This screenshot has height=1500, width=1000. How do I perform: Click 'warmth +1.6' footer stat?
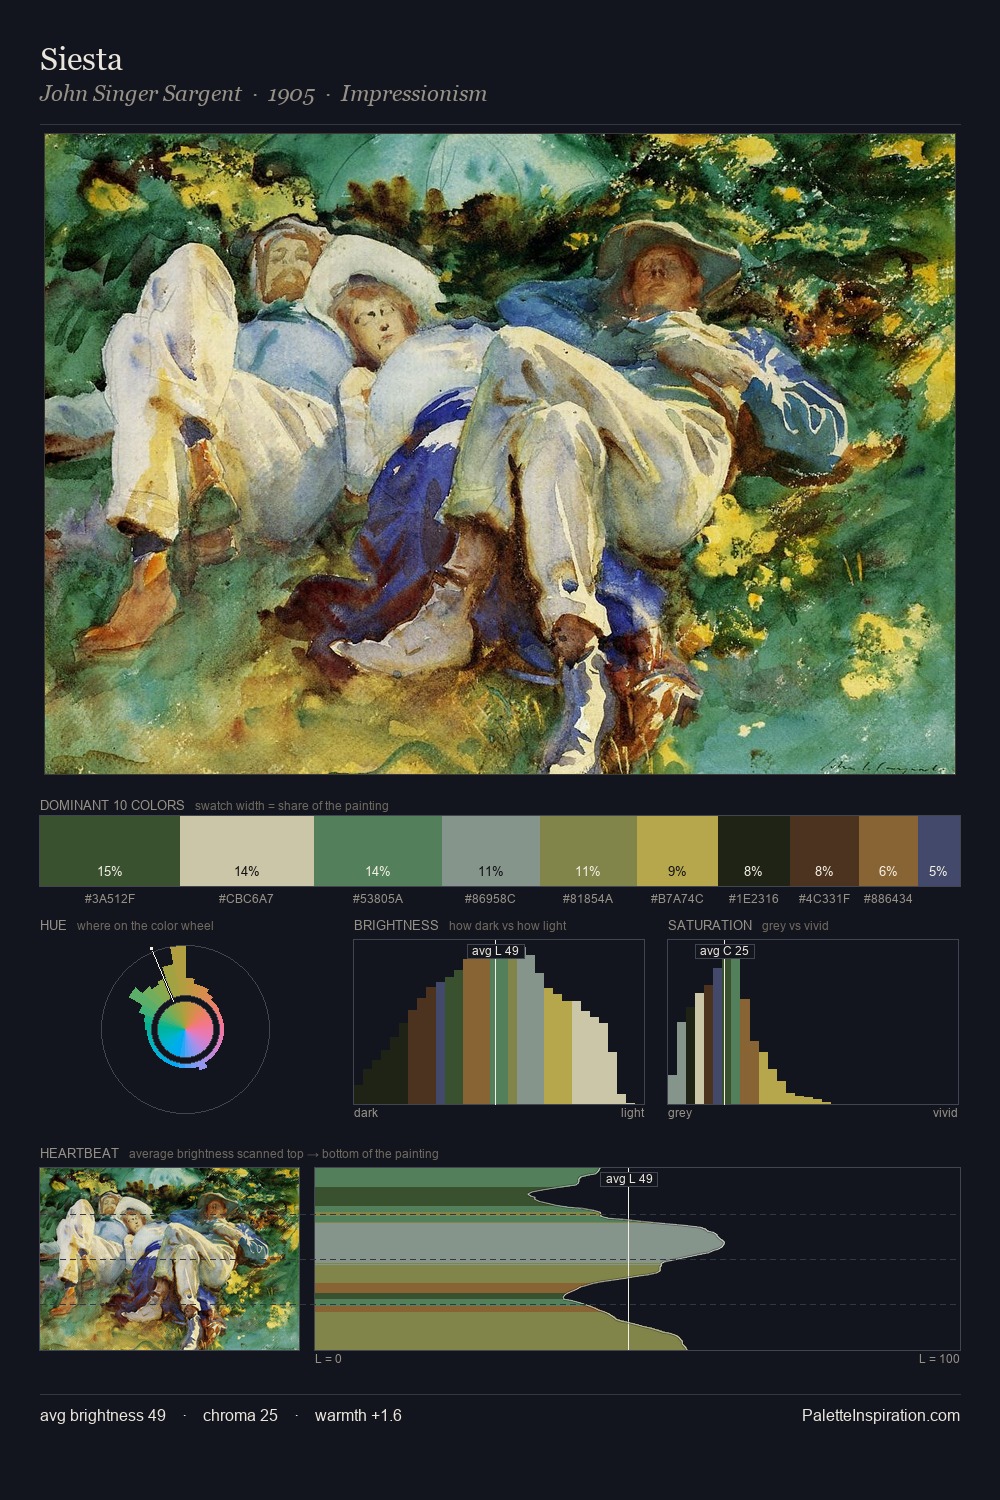(x=358, y=1416)
